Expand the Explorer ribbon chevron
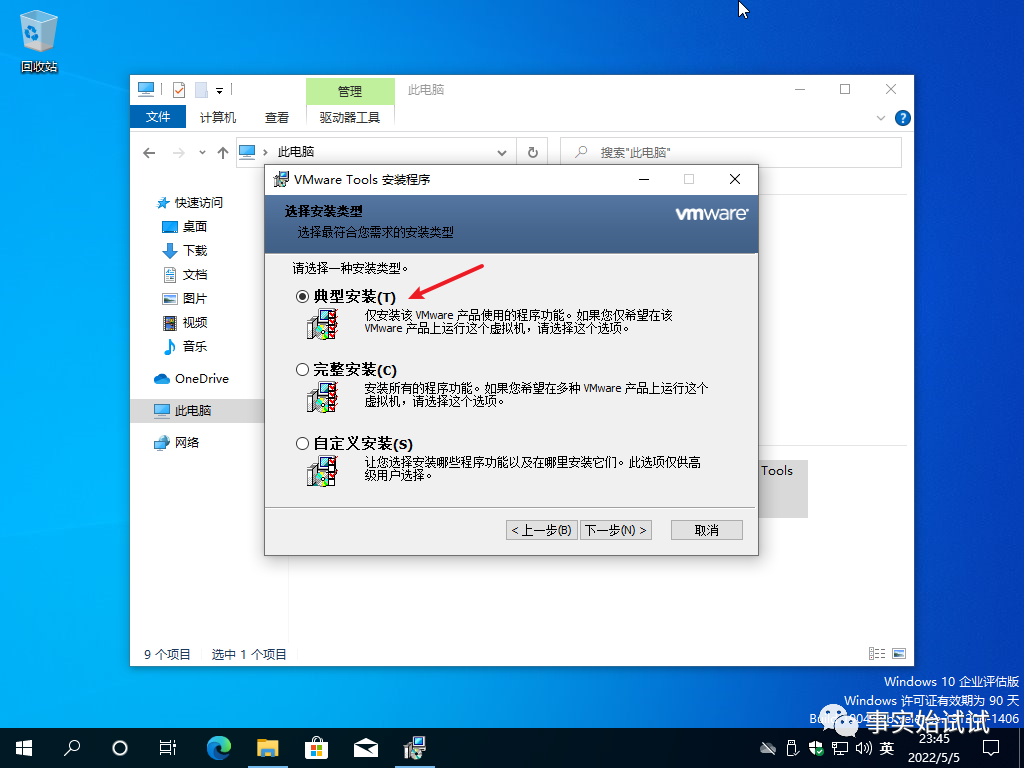This screenshot has width=1024, height=768. click(x=880, y=118)
